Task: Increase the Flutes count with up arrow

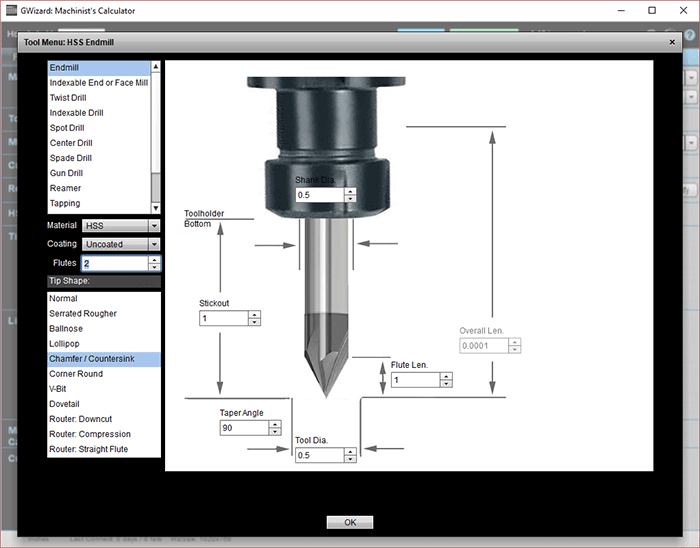Action: pos(154,260)
